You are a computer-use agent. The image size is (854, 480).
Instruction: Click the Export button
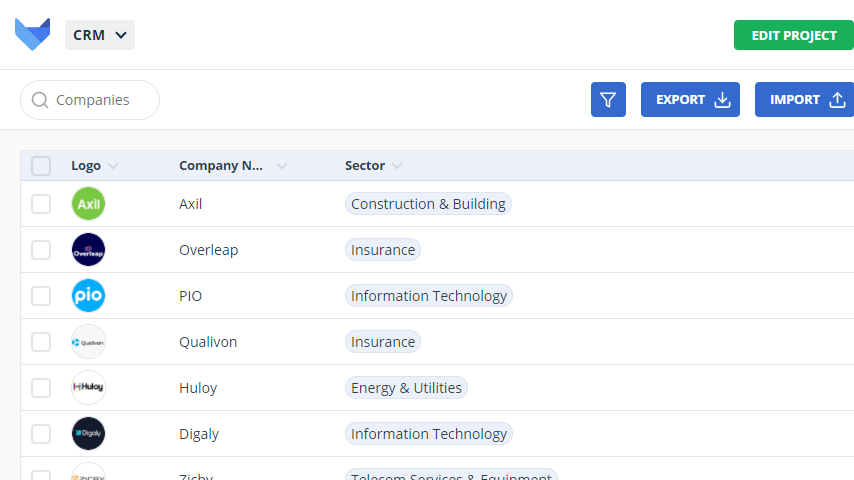pyautogui.click(x=690, y=100)
